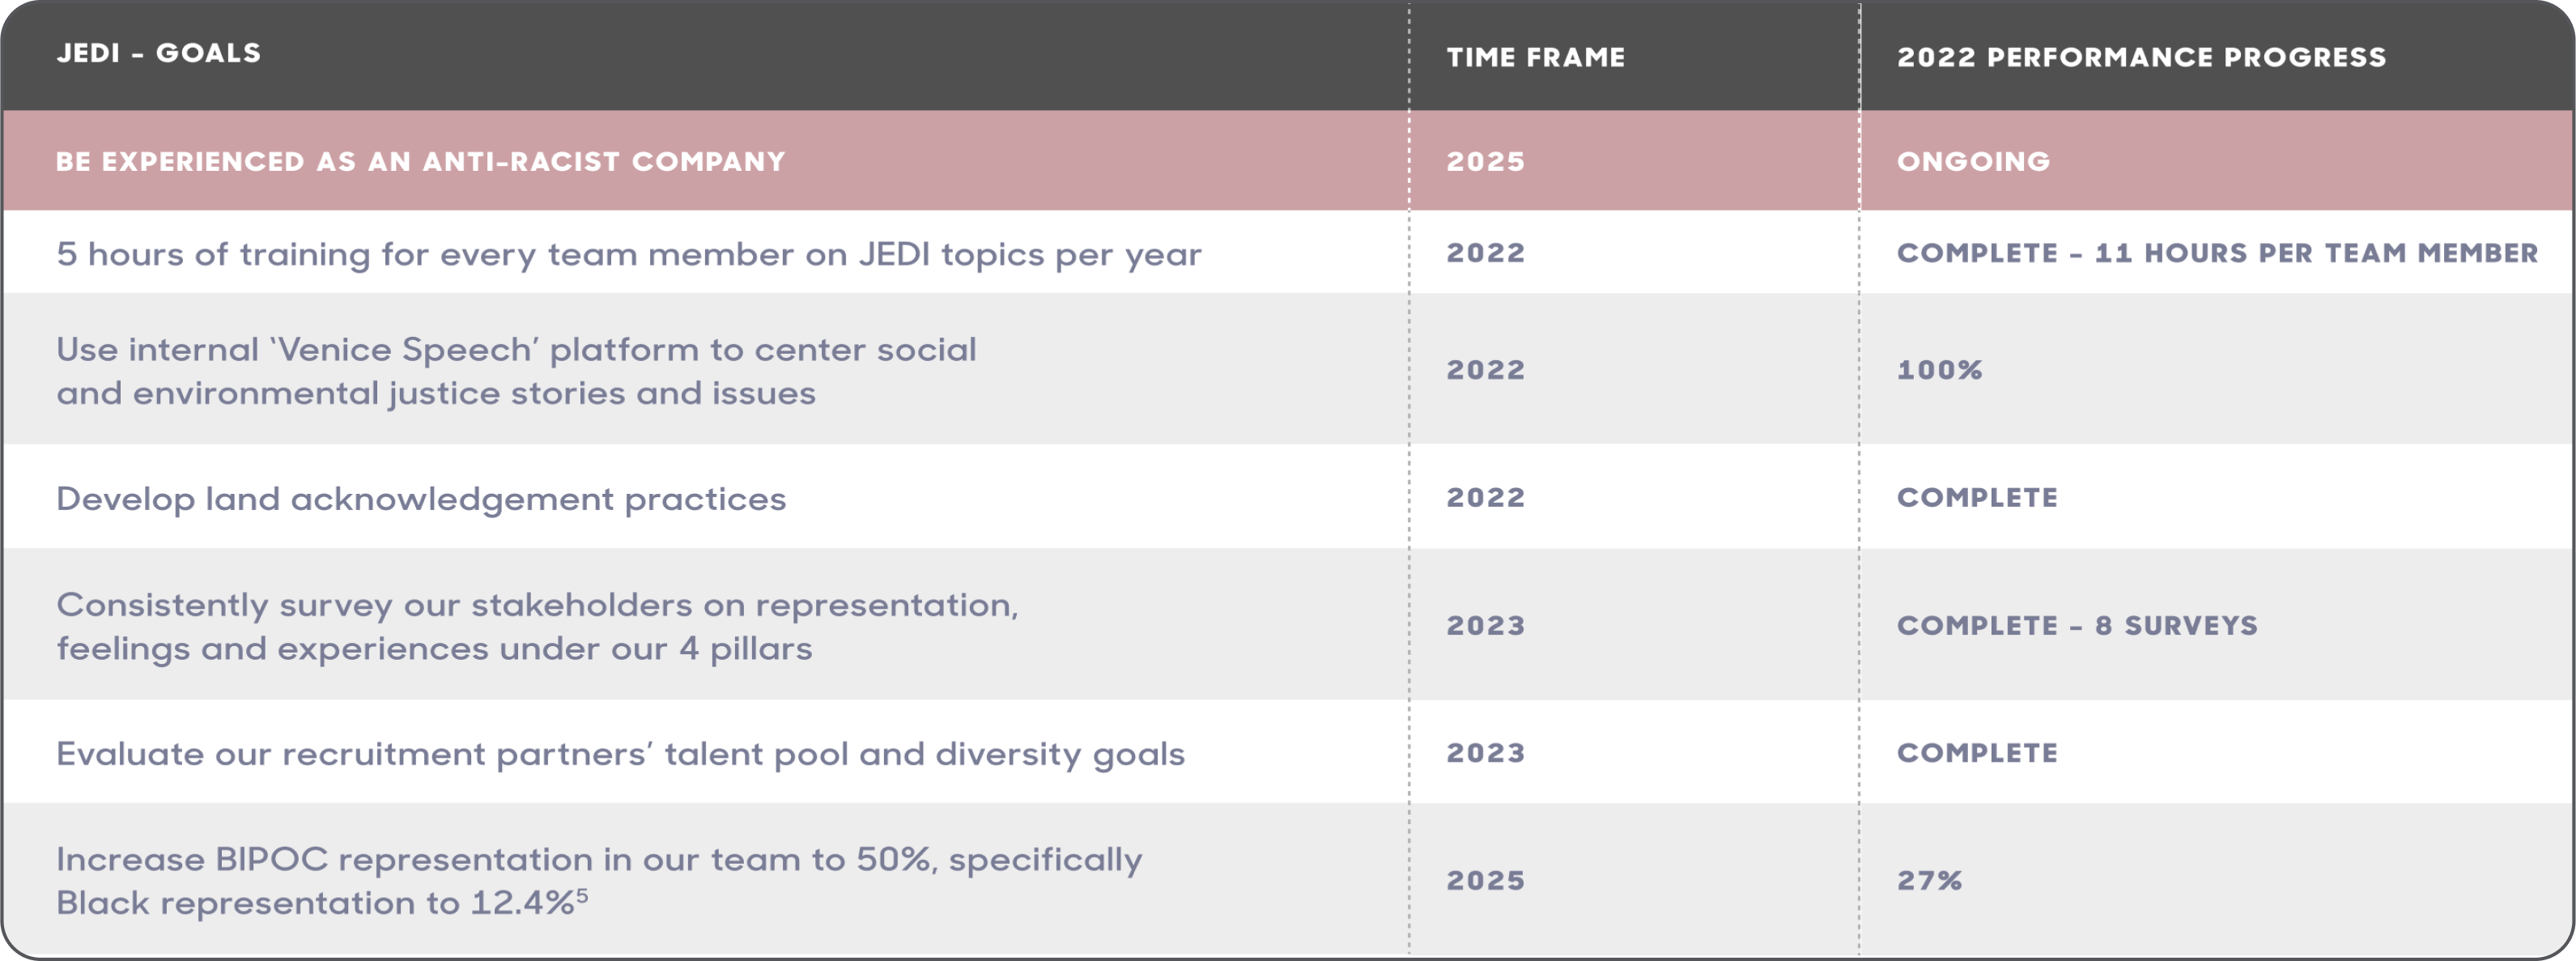Click the 2025 time frame for BIPOC goal

coord(1485,881)
